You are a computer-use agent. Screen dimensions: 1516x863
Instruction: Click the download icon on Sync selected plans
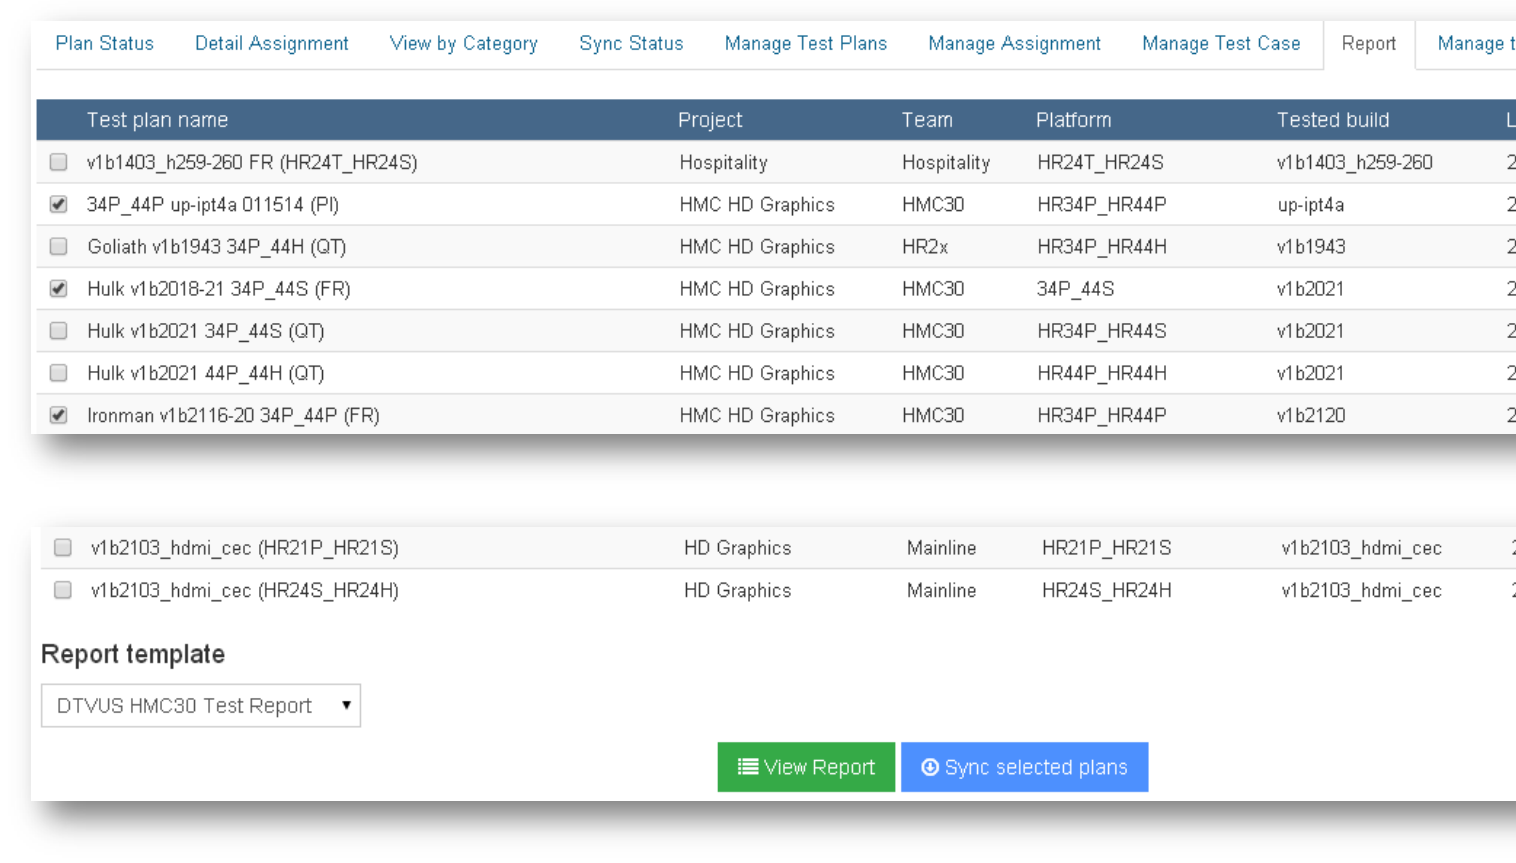930,767
